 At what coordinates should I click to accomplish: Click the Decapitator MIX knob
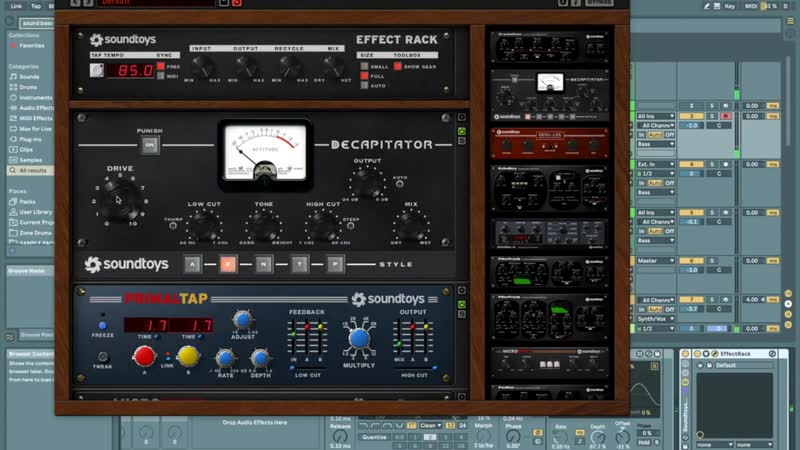[411, 226]
